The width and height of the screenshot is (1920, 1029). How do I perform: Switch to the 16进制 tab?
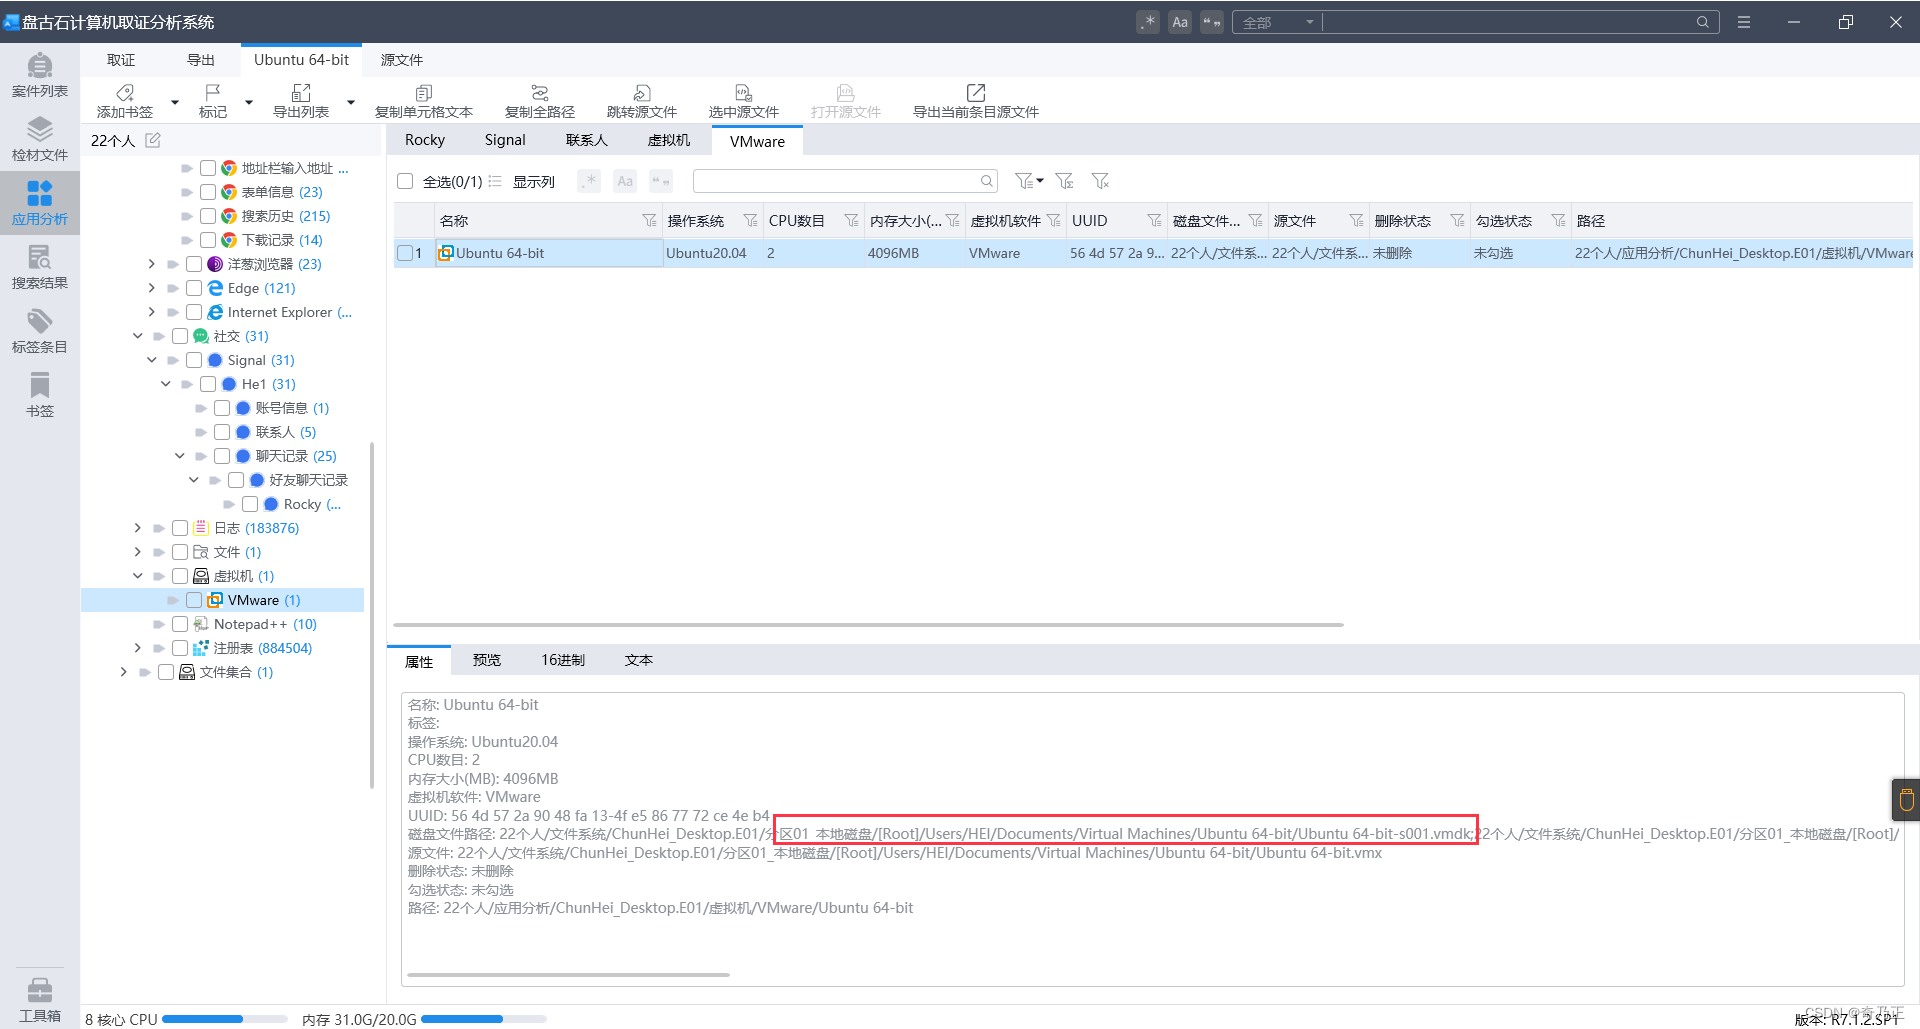[563, 660]
